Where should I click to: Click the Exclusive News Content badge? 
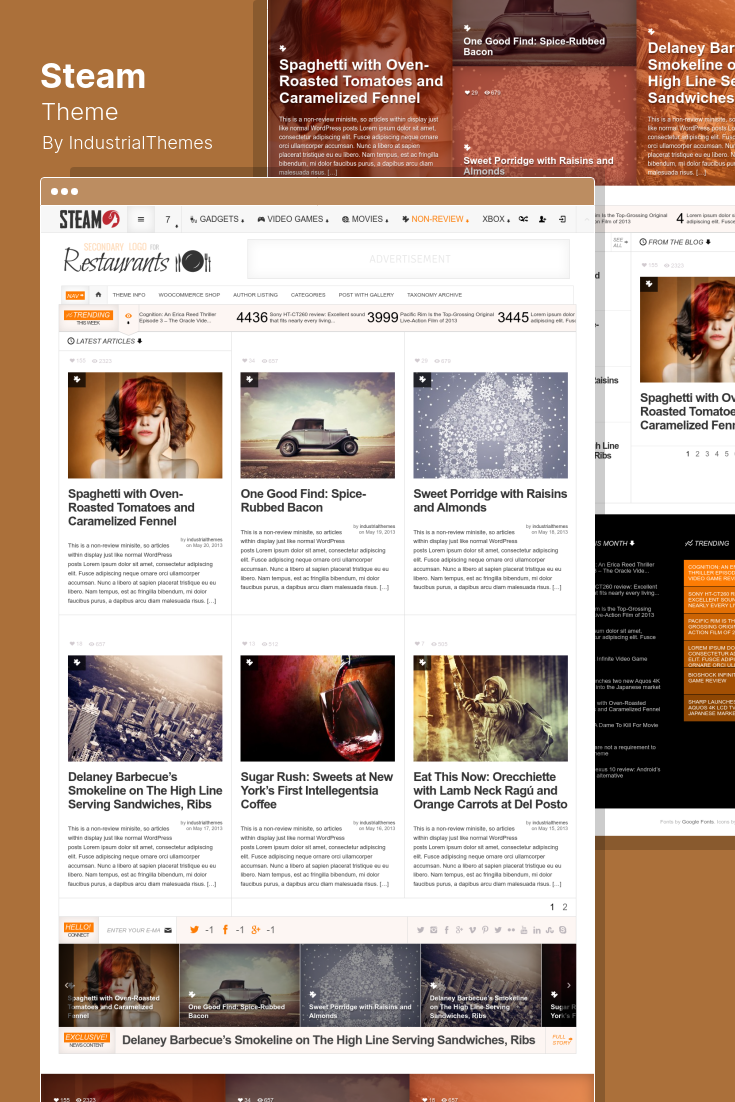point(86,1040)
